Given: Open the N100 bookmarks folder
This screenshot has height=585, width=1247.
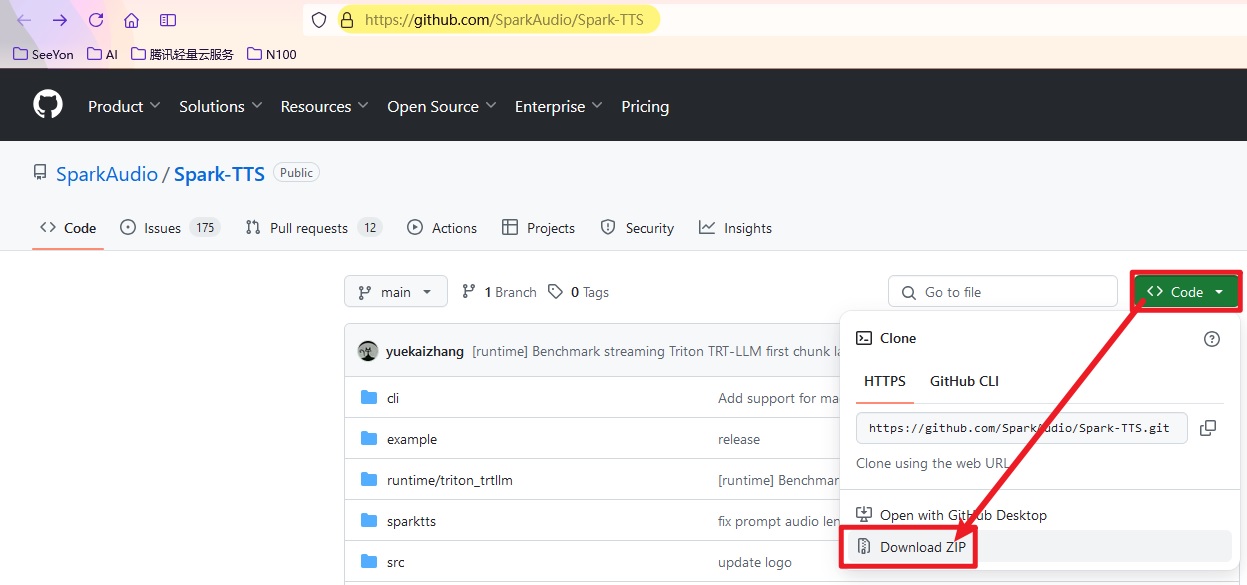Looking at the screenshot, I should pos(272,54).
